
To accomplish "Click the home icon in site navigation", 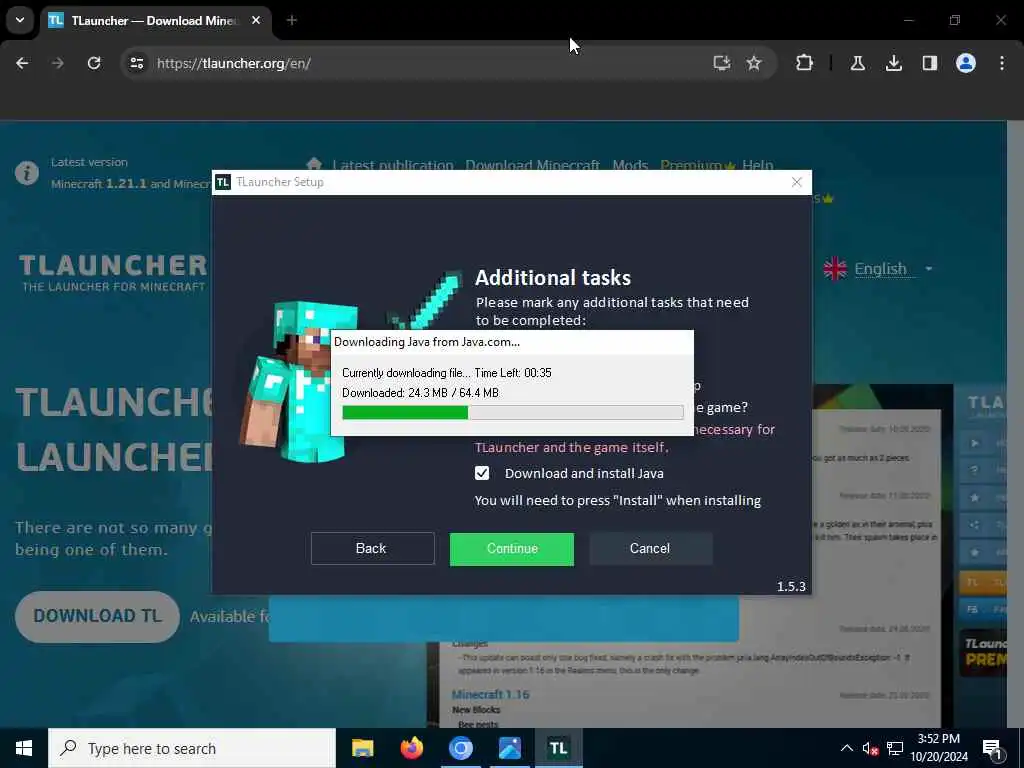I will [313, 164].
